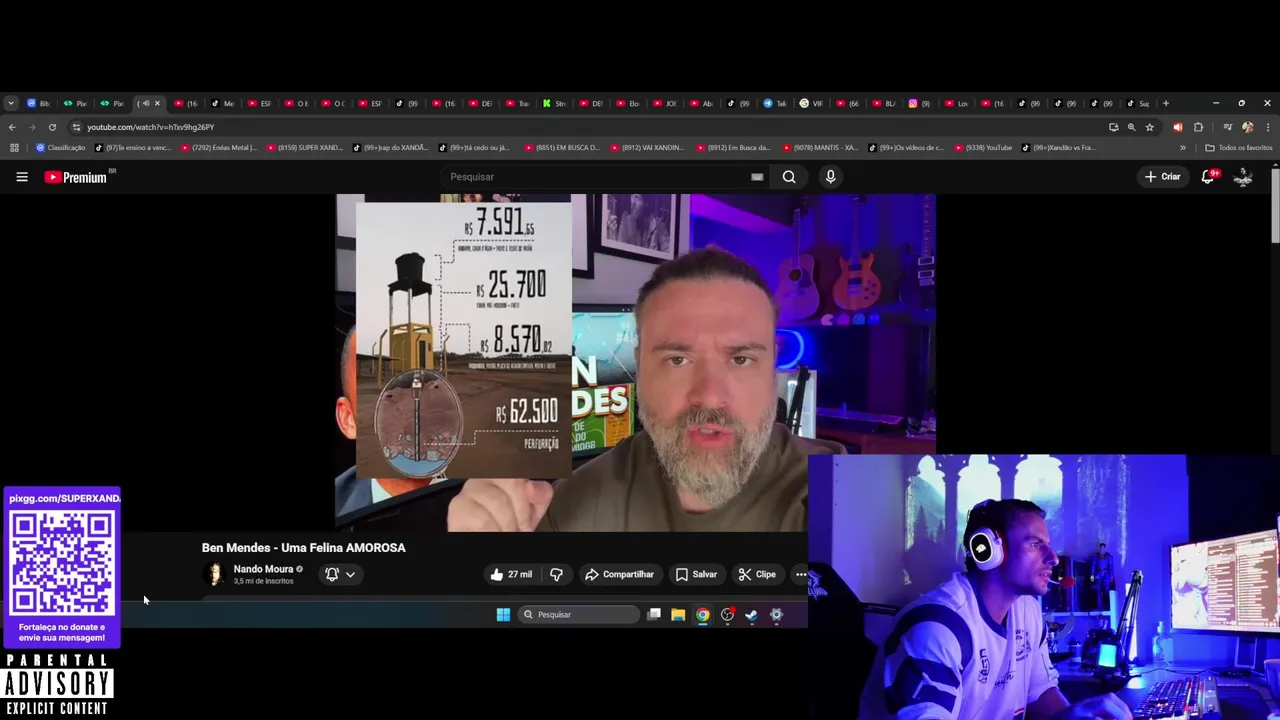1280x720 pixels.
Task: Like the video showing 27 mil
Action: click(510, 574)
